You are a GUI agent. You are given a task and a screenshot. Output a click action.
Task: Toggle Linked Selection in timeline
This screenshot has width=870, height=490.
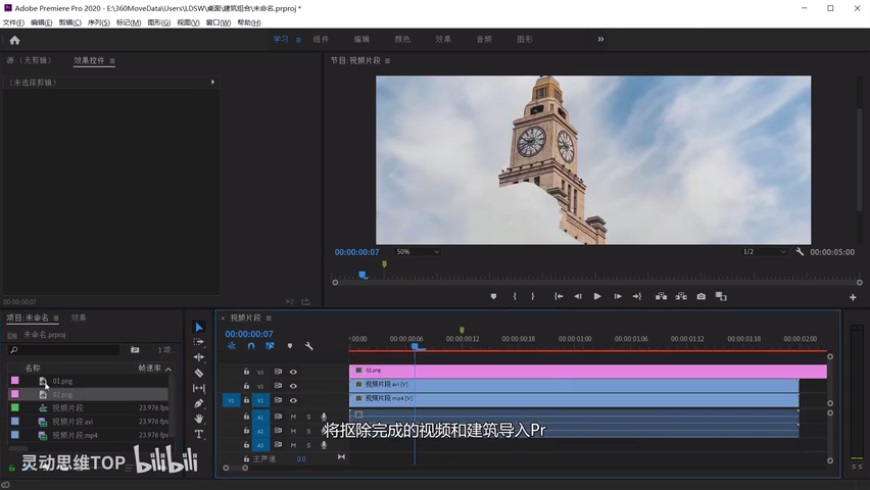point(270,346)
